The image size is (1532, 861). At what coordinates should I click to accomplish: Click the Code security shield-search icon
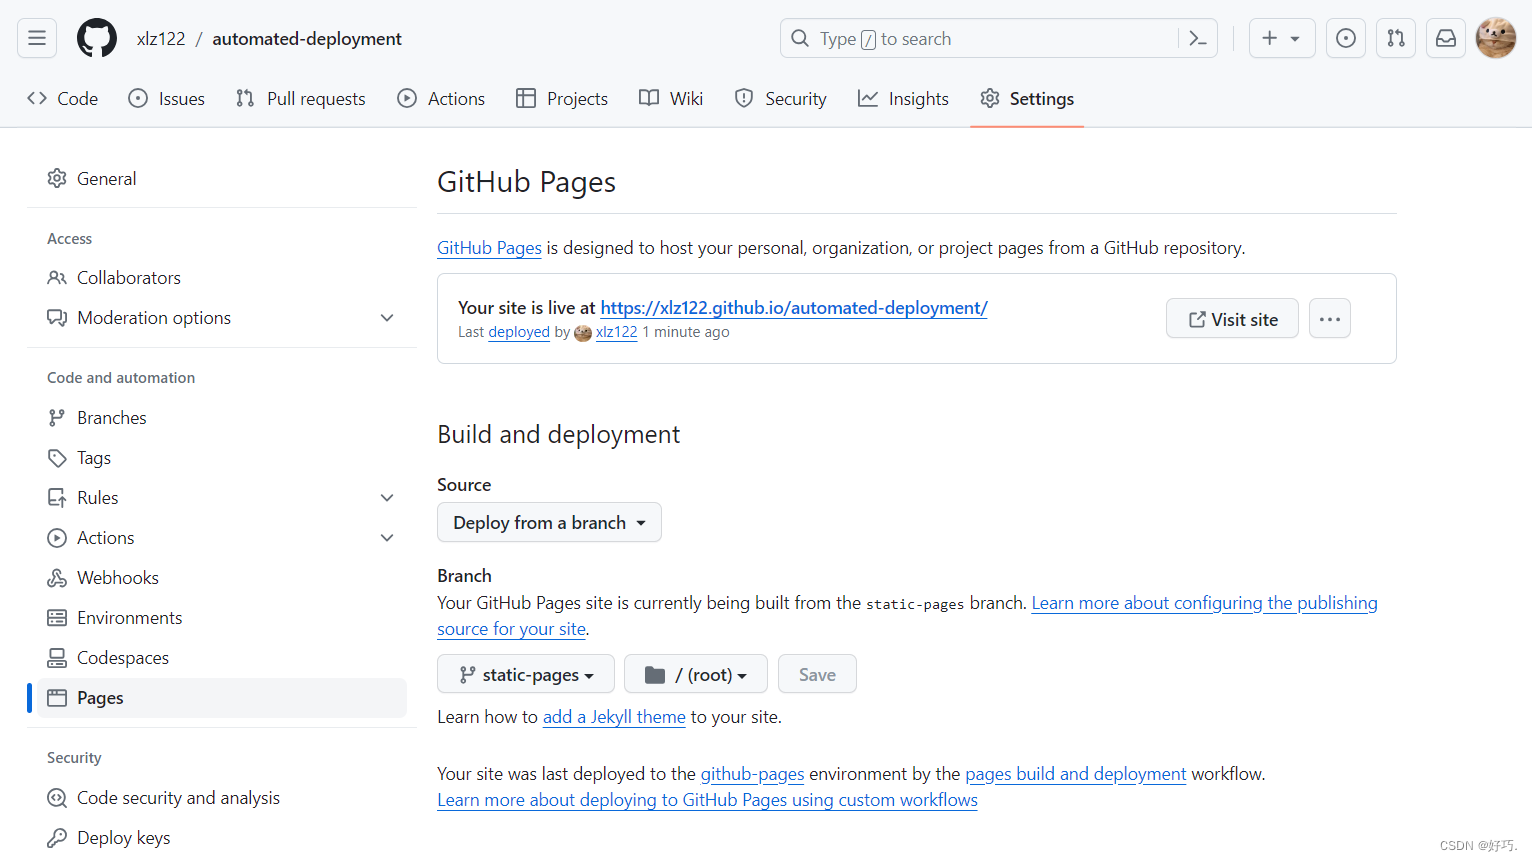57,797
